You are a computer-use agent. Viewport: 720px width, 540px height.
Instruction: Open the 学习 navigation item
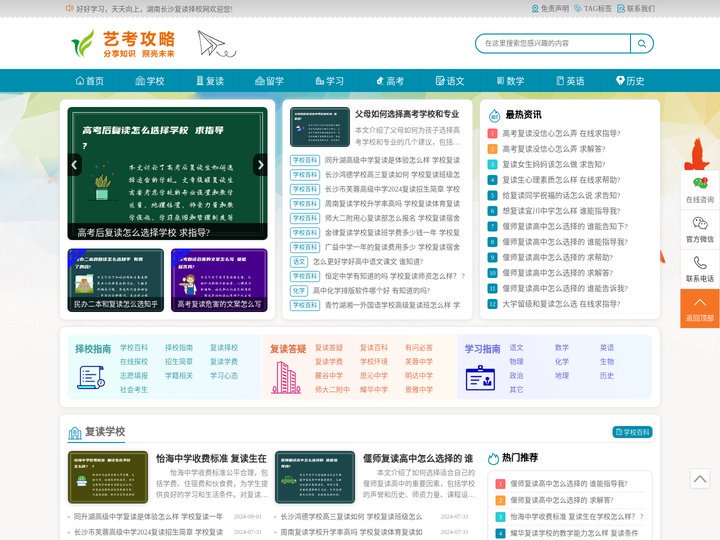(x=330, y=81)
